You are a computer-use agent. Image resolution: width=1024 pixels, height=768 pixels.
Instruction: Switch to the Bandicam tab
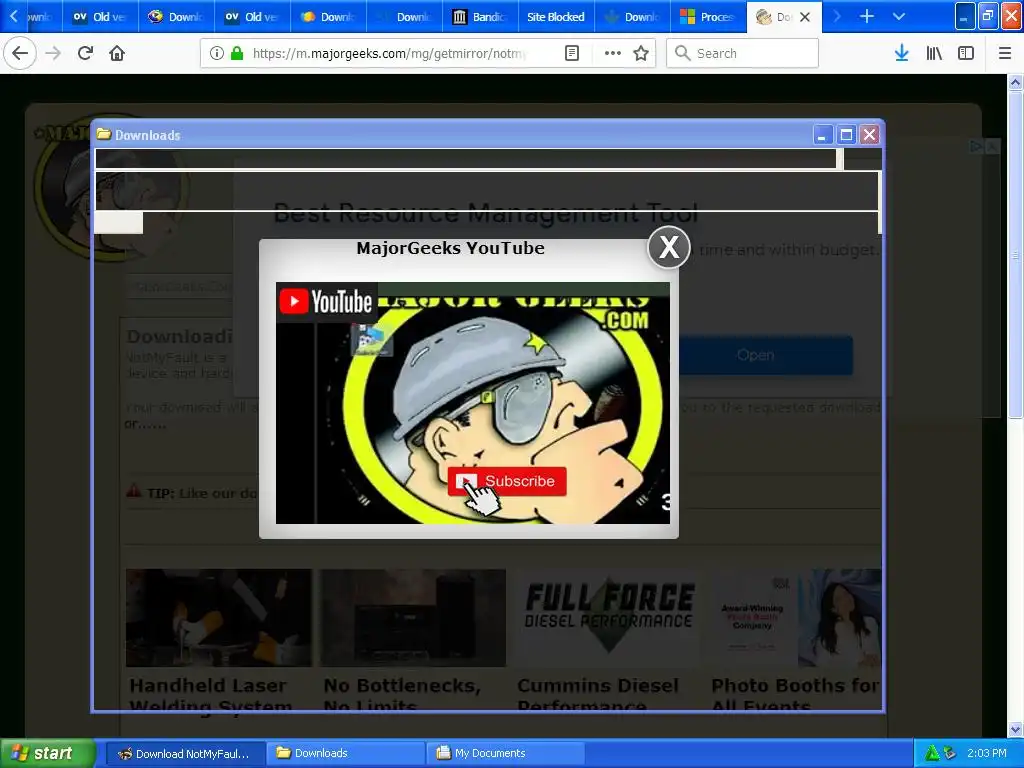[481, 17]
